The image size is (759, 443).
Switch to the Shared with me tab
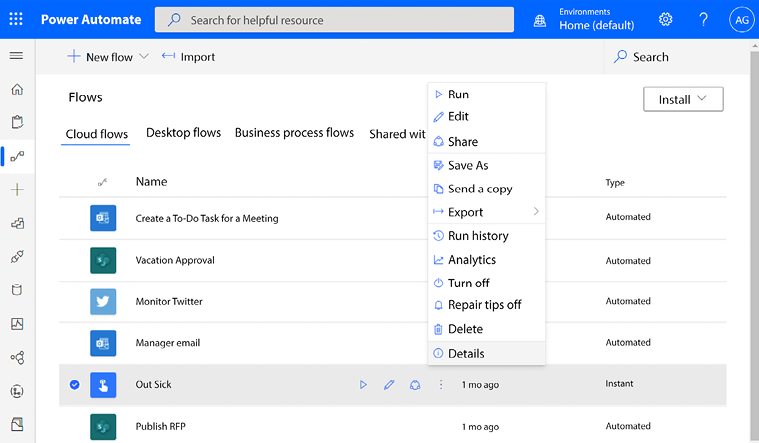[x=397, y=134]
